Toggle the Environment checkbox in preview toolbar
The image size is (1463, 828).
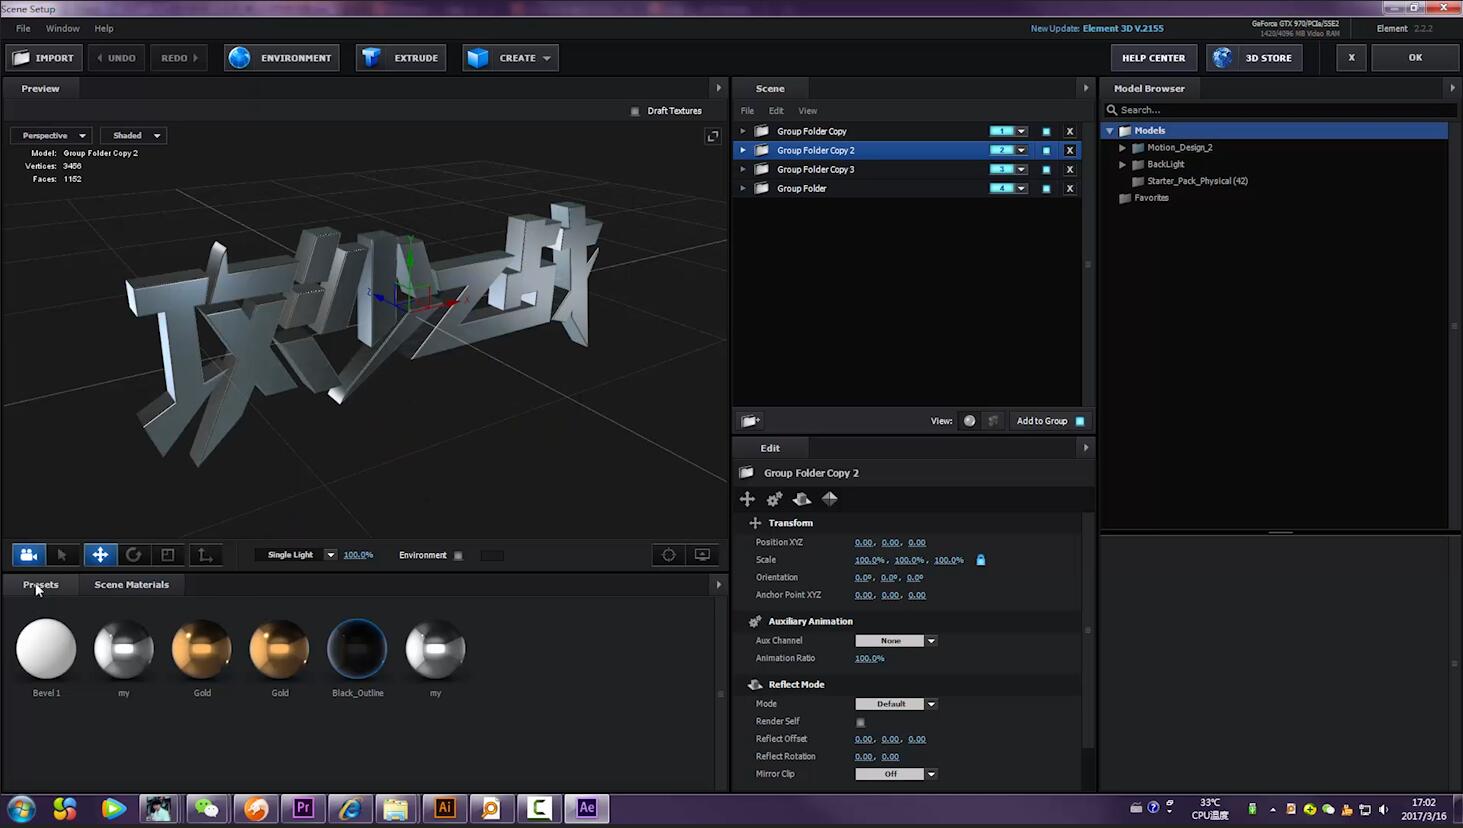[458, 556]
